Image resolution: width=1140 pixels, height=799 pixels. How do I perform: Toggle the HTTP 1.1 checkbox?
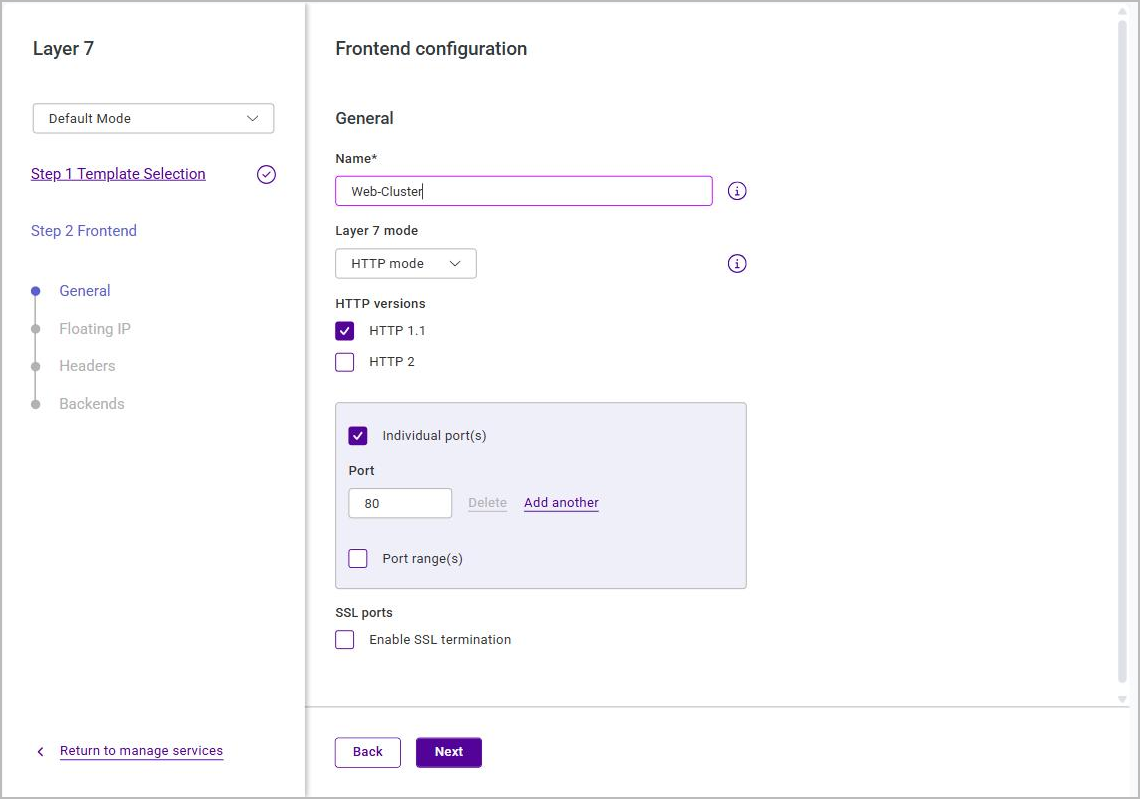[x=345, y=331]
